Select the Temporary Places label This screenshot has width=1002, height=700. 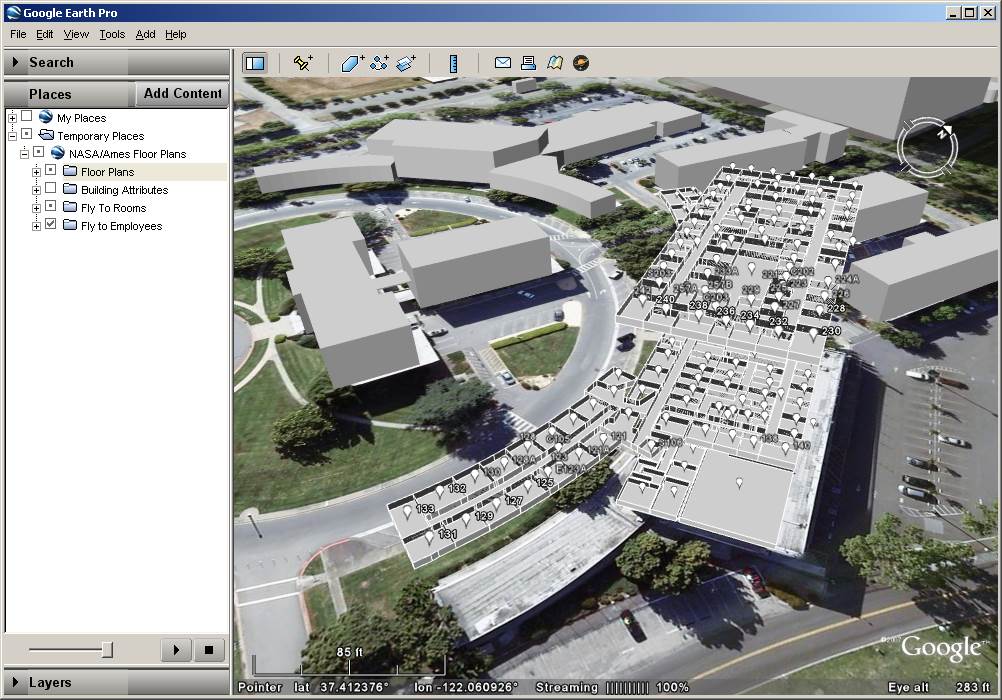[x=101, y=136]
